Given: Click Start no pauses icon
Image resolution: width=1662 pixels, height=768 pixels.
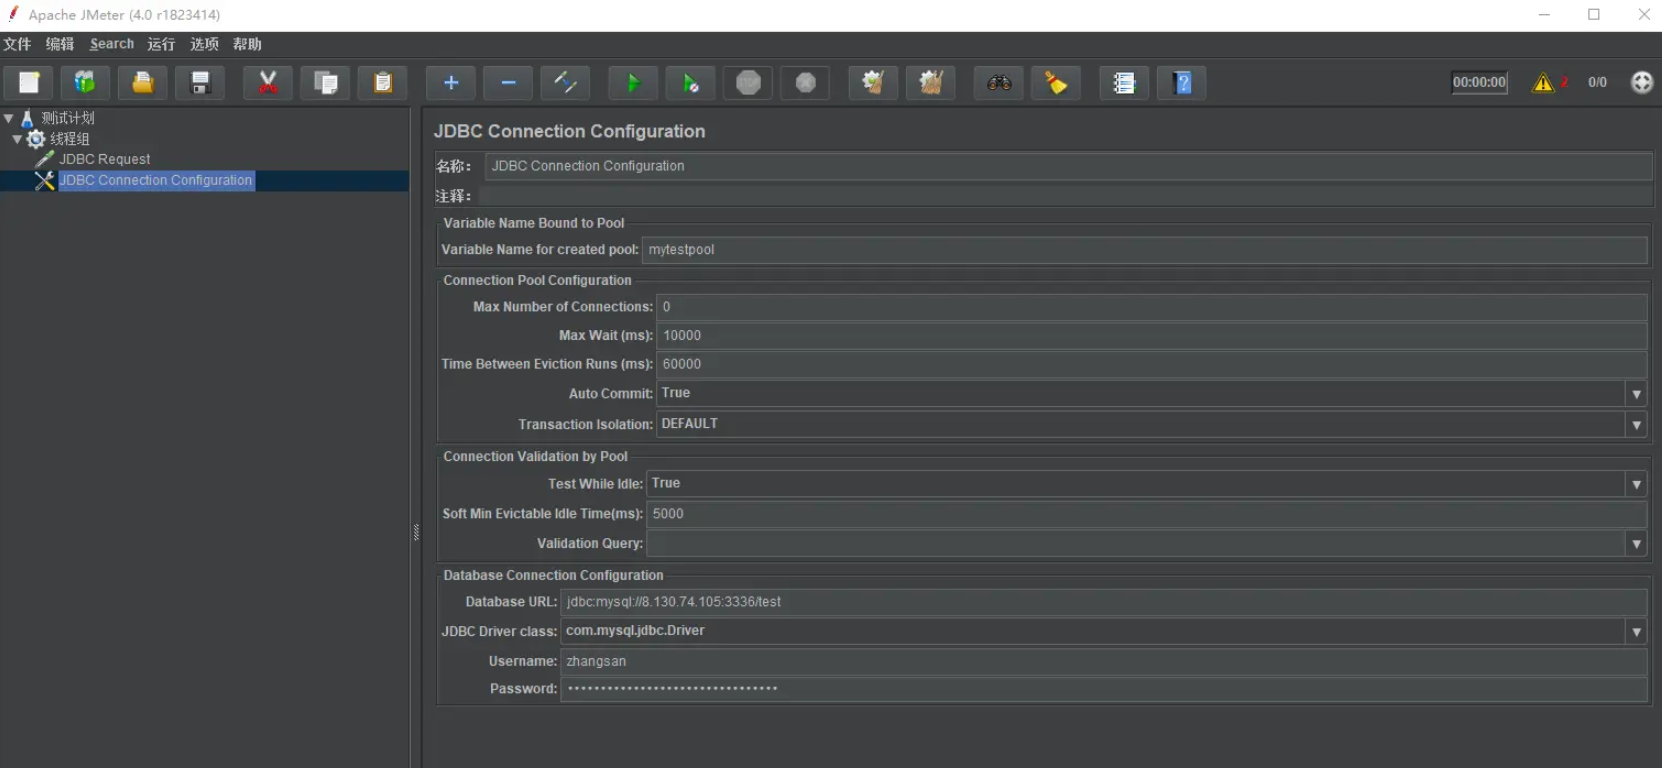Looking at the screenshot, I should pyautogui.click(x=690, y=83).
